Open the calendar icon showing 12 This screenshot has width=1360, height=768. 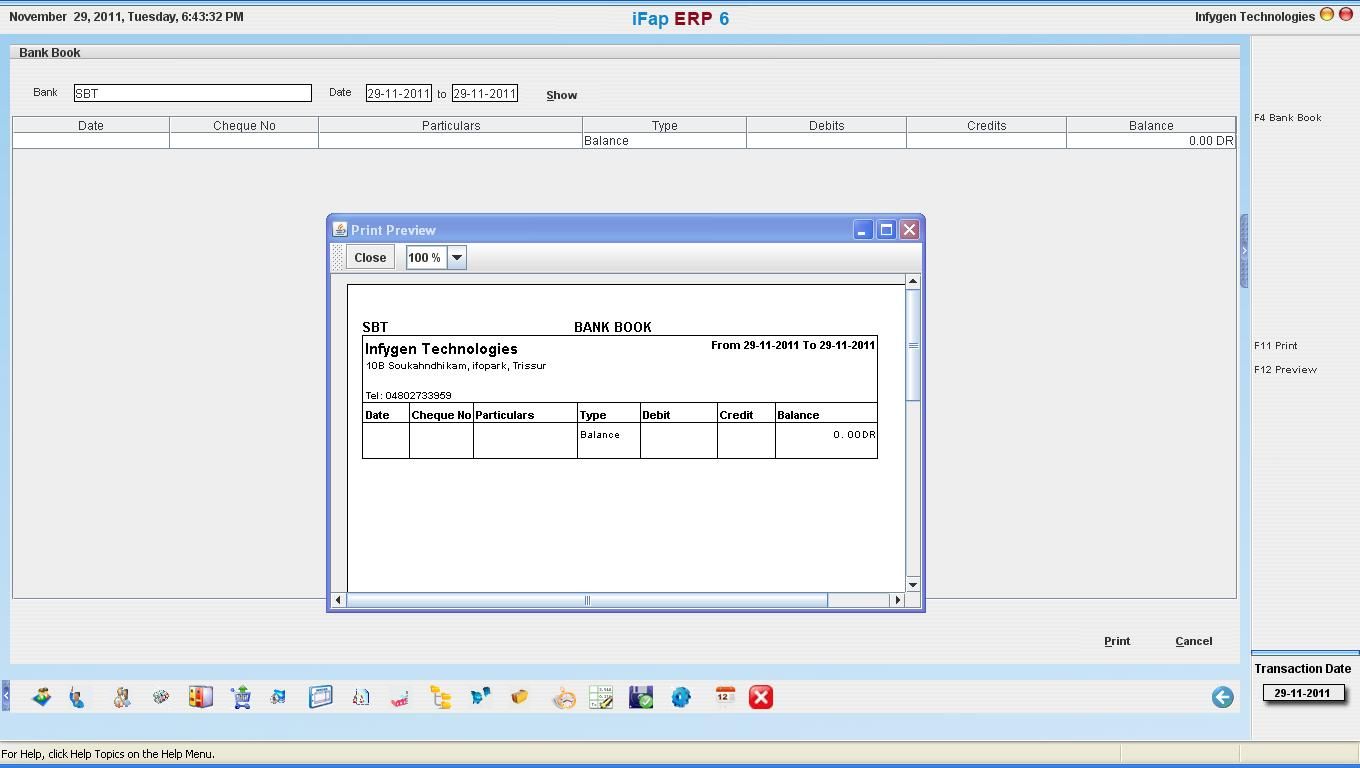click(725, 697)
